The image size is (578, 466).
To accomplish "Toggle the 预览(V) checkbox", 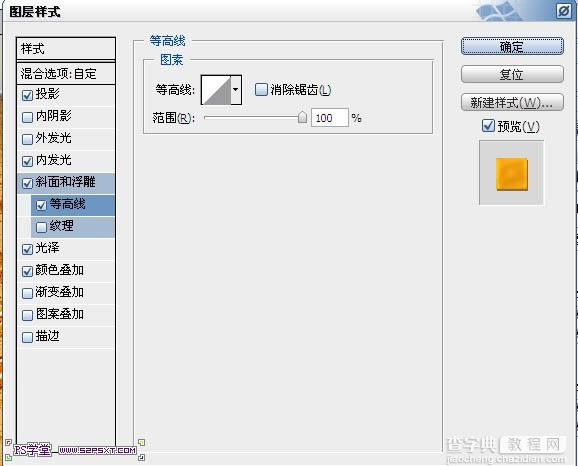I will (488, 126).
